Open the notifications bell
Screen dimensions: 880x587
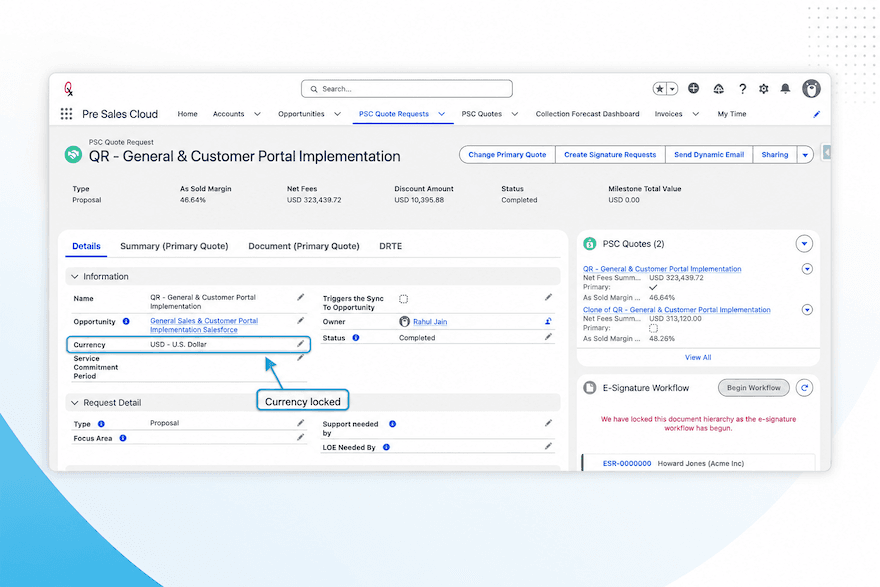785,89
